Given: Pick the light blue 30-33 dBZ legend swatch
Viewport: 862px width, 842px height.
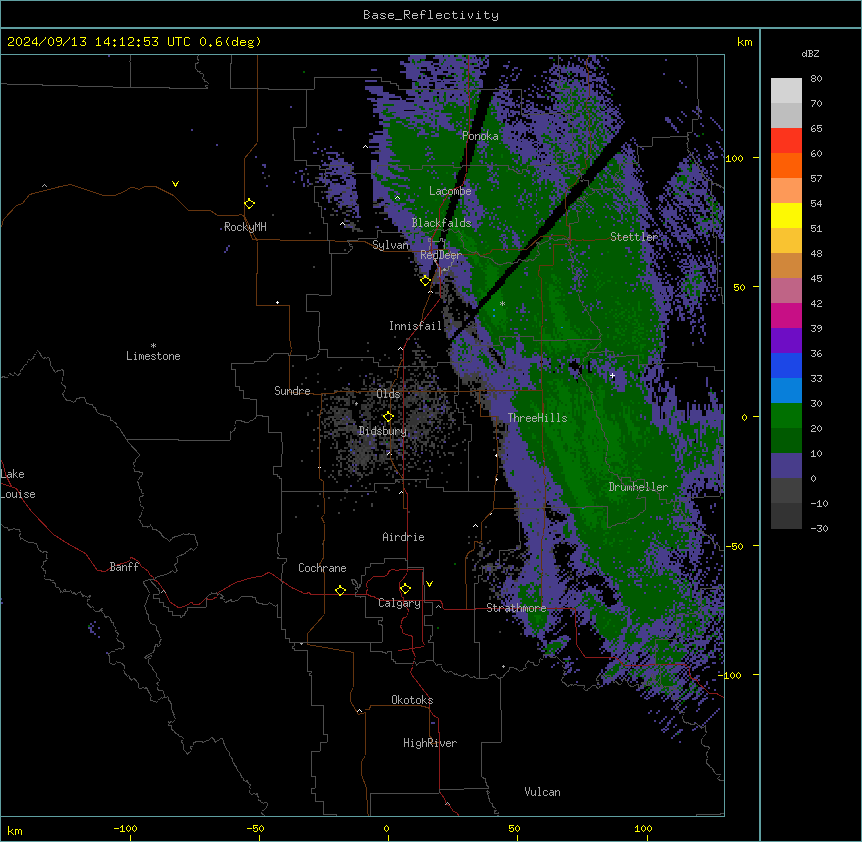Looking at the screenshot, I should 786,391.
